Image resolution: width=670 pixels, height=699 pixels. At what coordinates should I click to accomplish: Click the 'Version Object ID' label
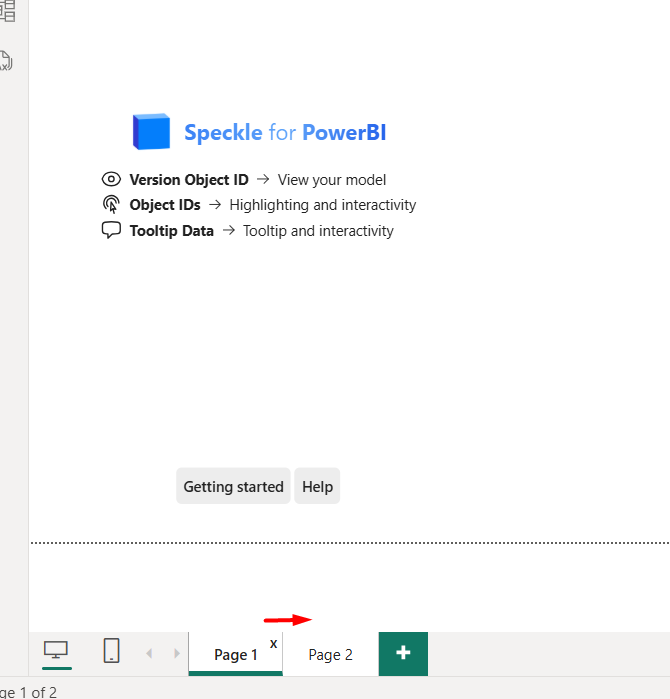pyautogui.click(x=189, y=180)
